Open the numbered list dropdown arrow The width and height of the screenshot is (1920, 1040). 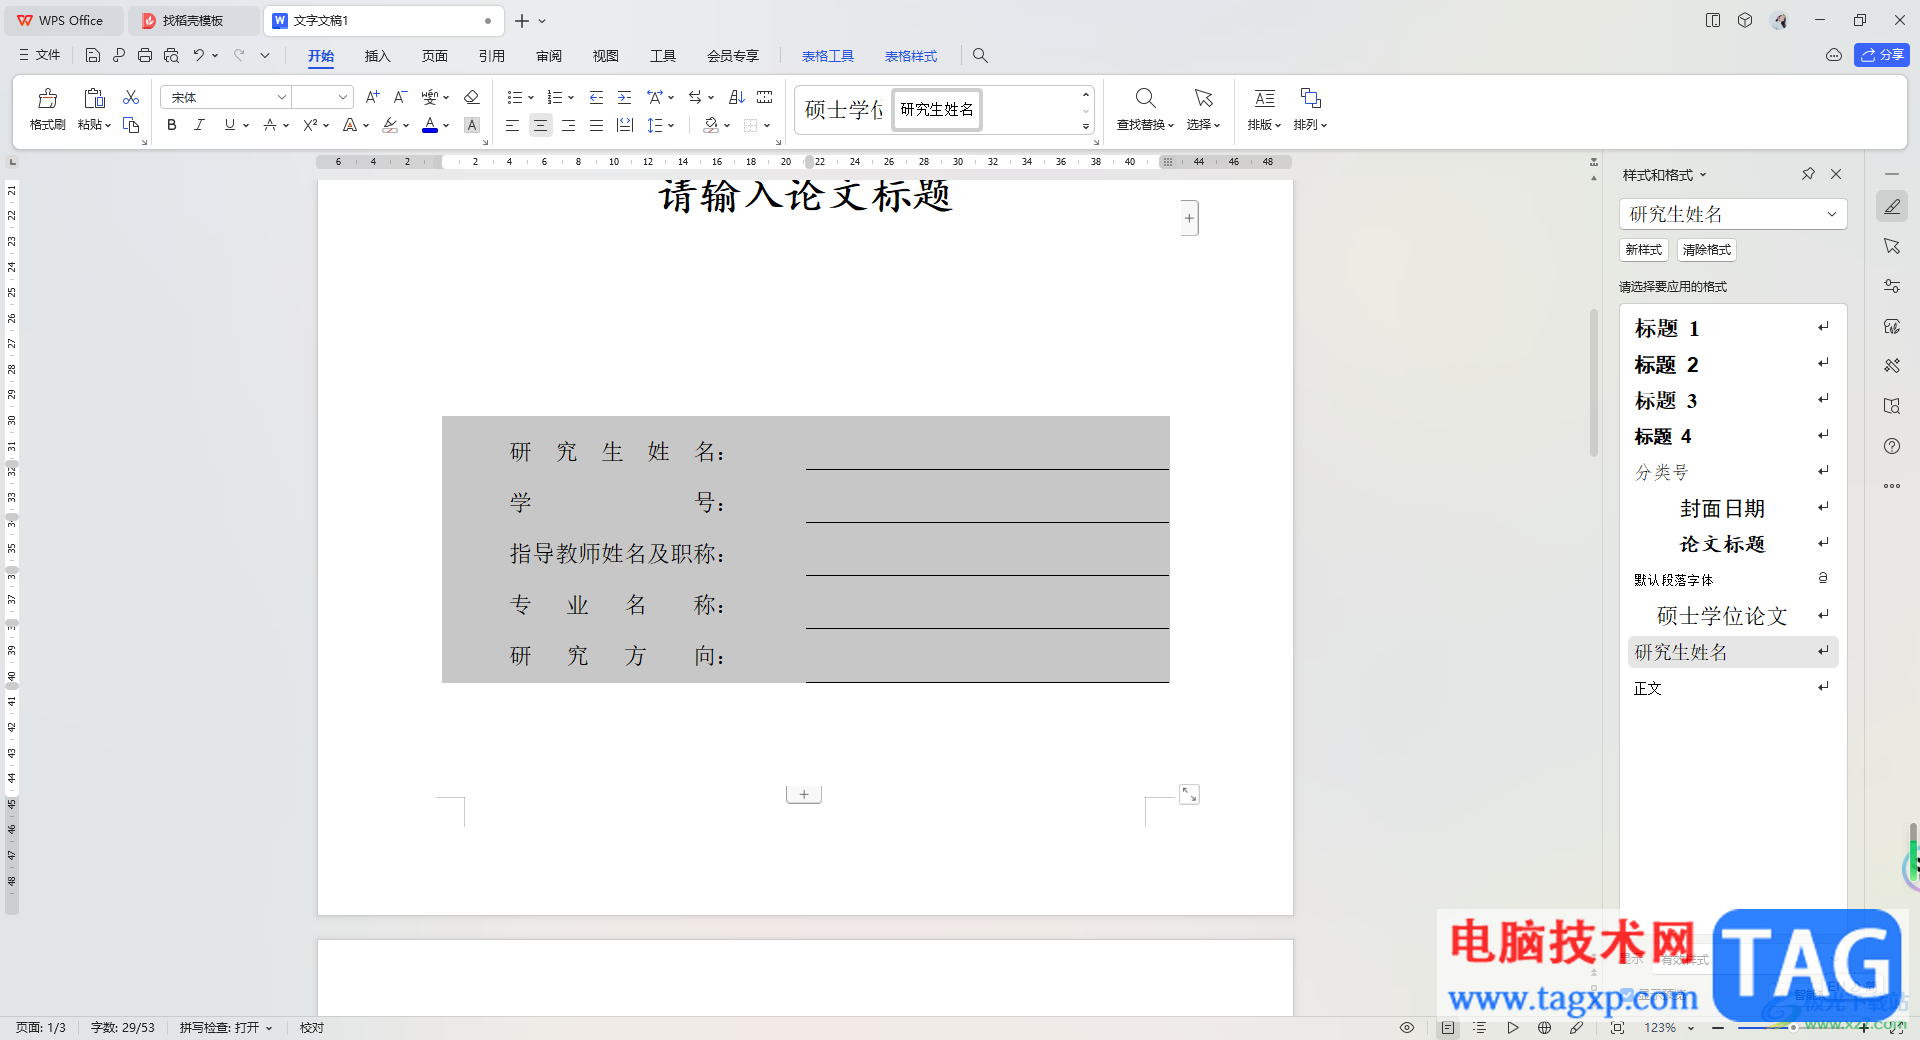tap(571, 98)
